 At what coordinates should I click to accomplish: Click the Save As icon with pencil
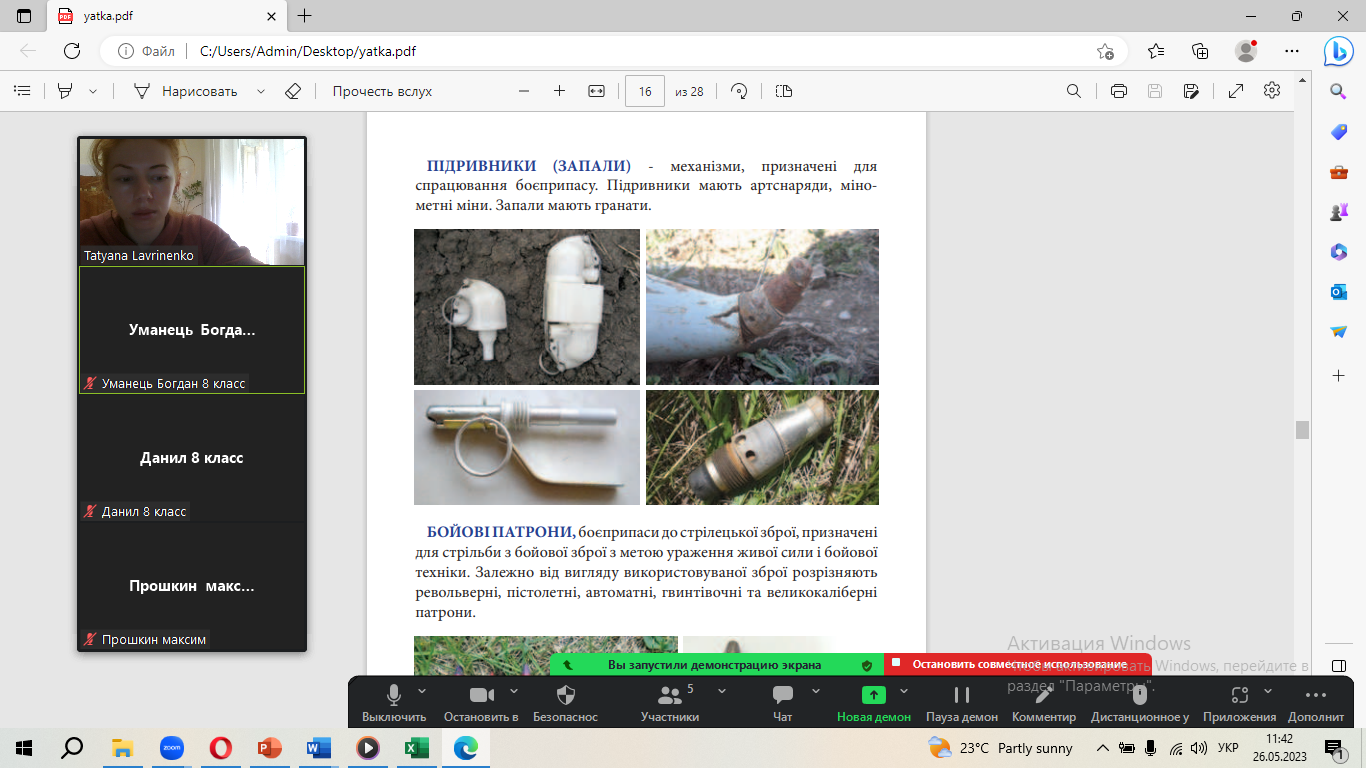pos(1191,91)
